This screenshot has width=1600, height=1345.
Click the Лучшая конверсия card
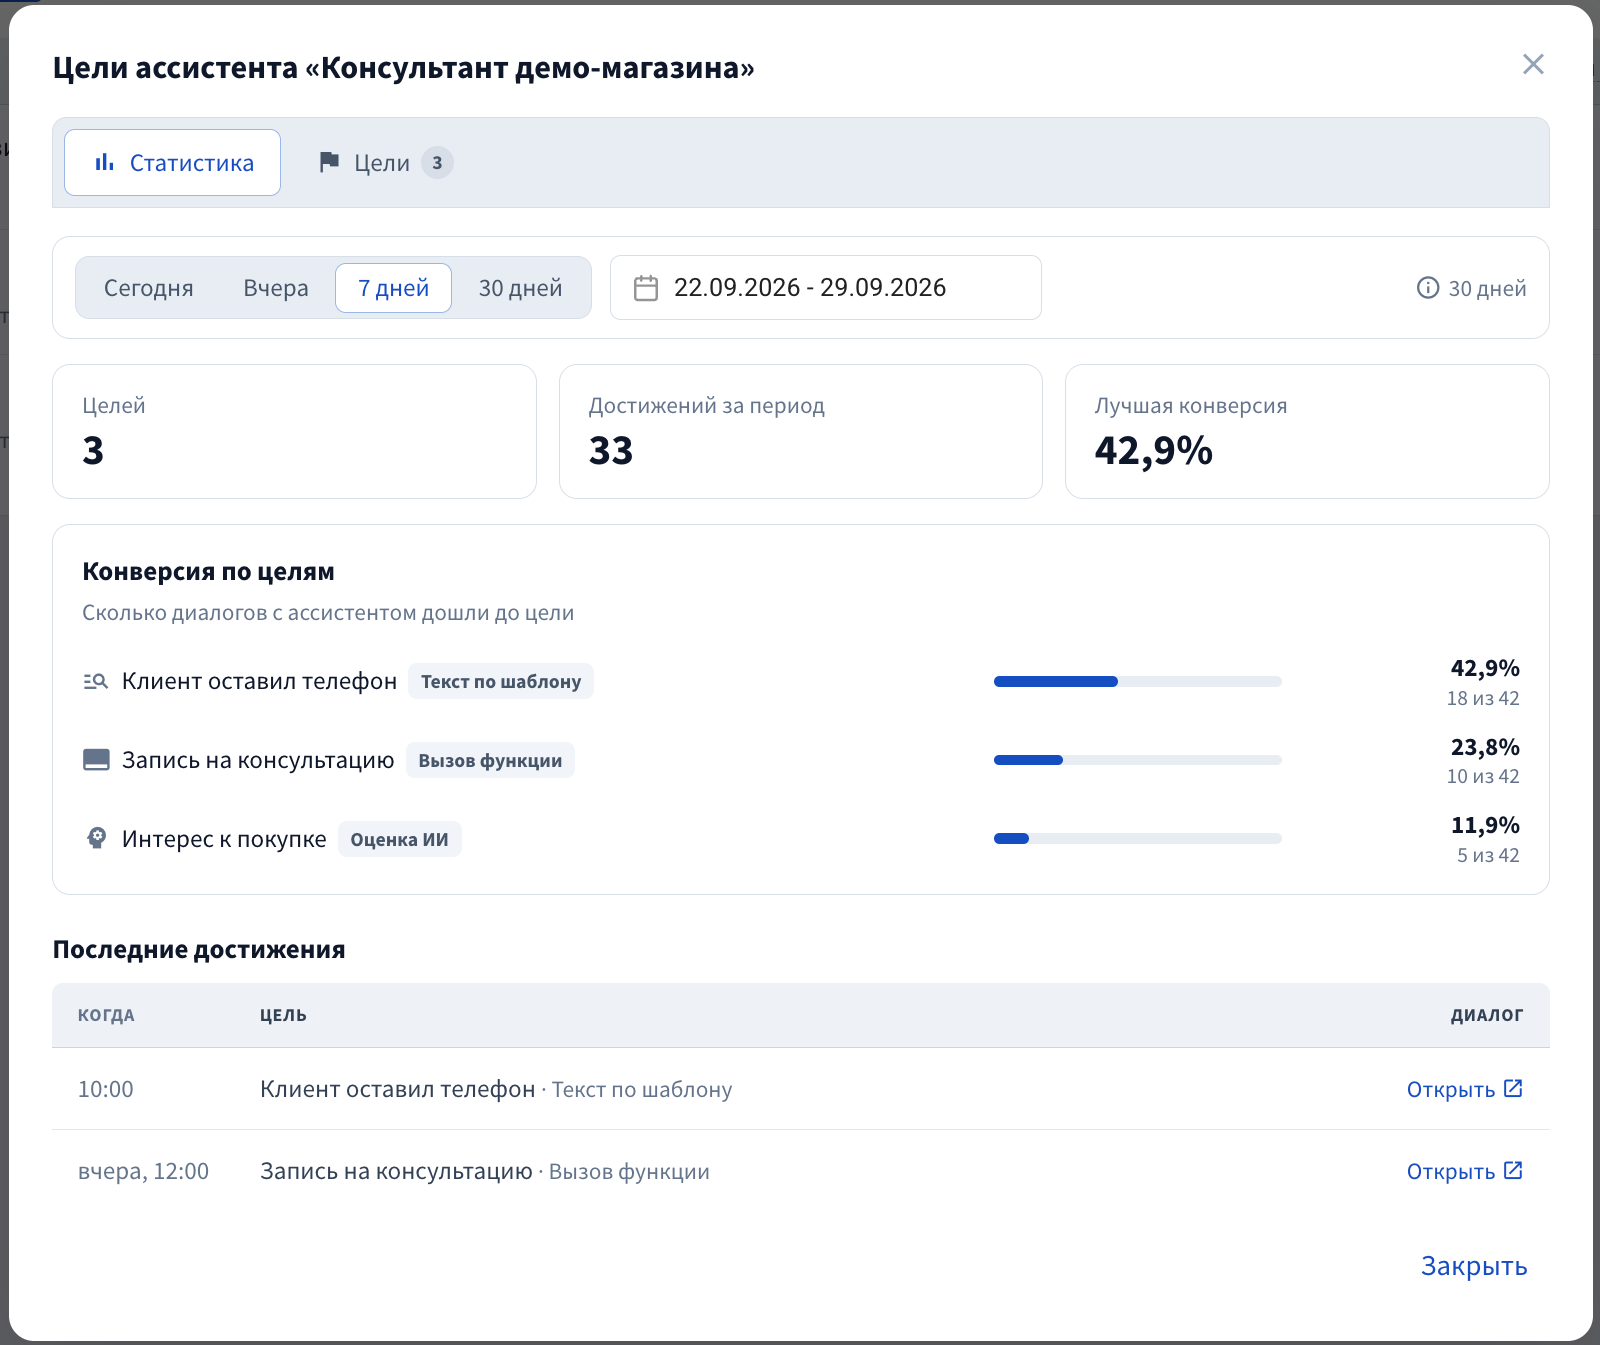point(1307,431)
